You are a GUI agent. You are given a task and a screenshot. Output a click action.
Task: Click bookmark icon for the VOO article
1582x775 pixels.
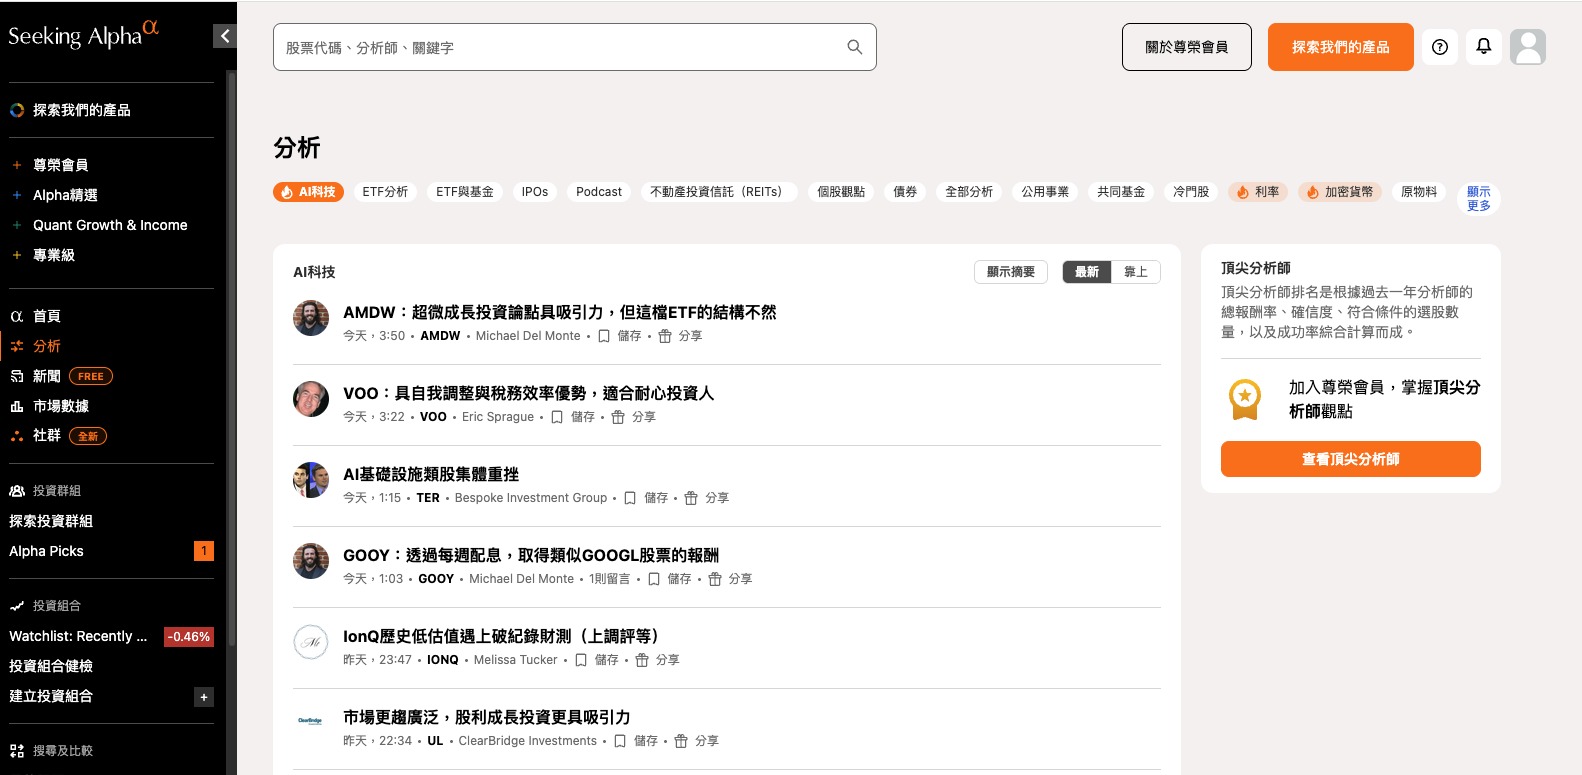[557, 417]
